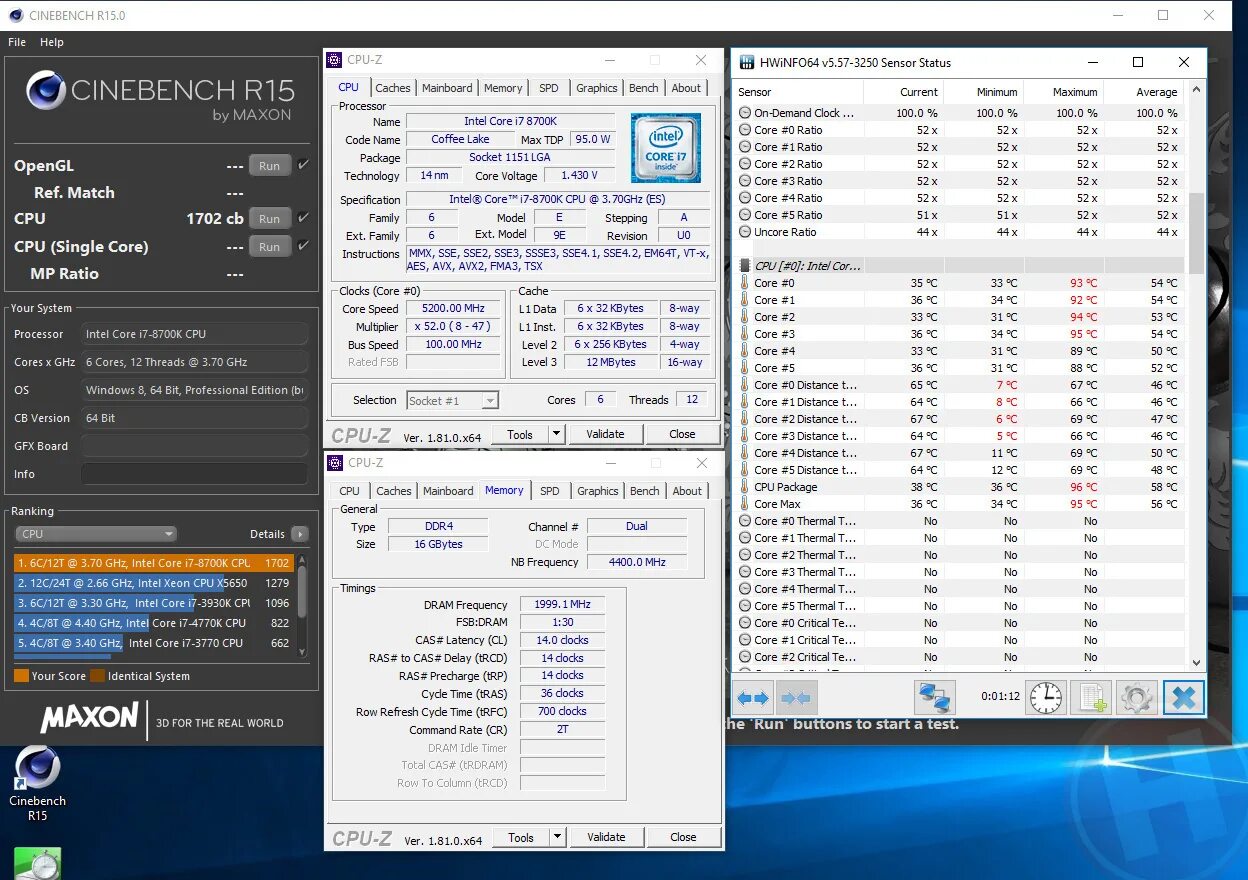1248x880 pixels.
Task: Open the Cinebench R15 desktop shortcut
Action: tap(37, 784)
